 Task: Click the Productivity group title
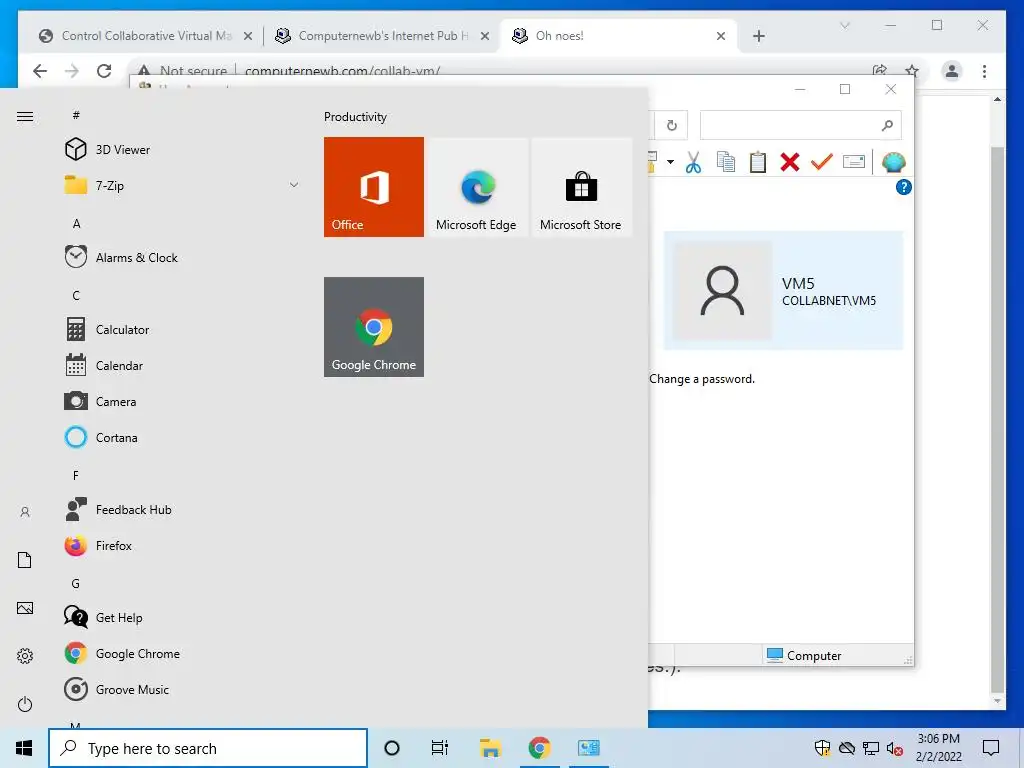click(x=355, y=116)
